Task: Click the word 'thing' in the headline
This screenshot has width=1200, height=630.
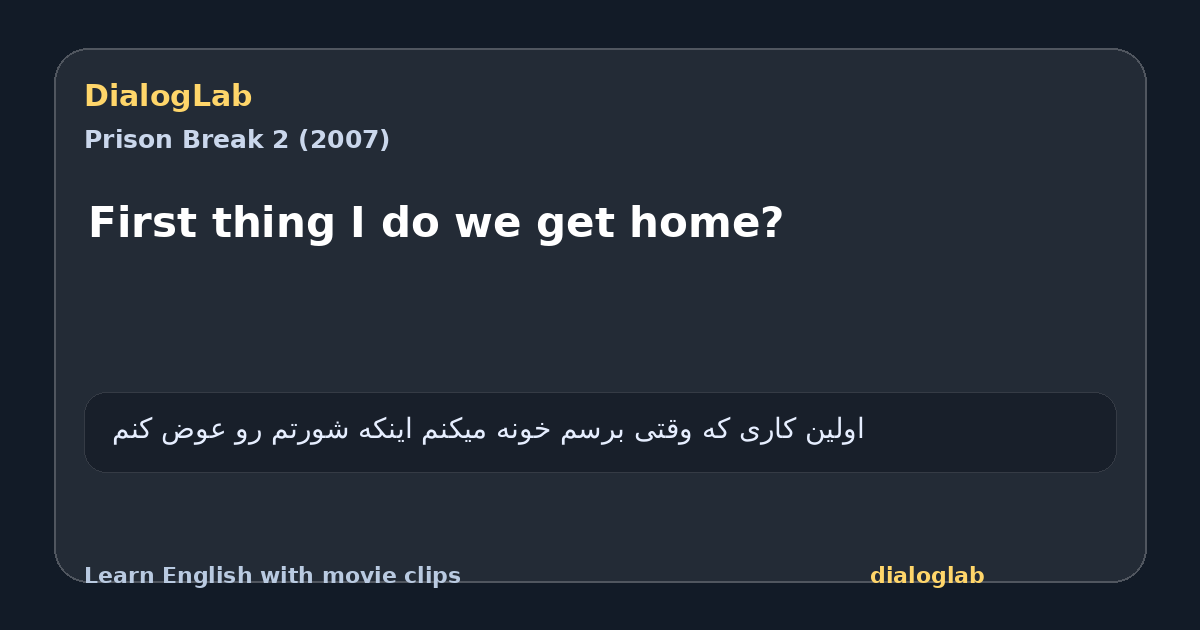Action: pos(271,223)
